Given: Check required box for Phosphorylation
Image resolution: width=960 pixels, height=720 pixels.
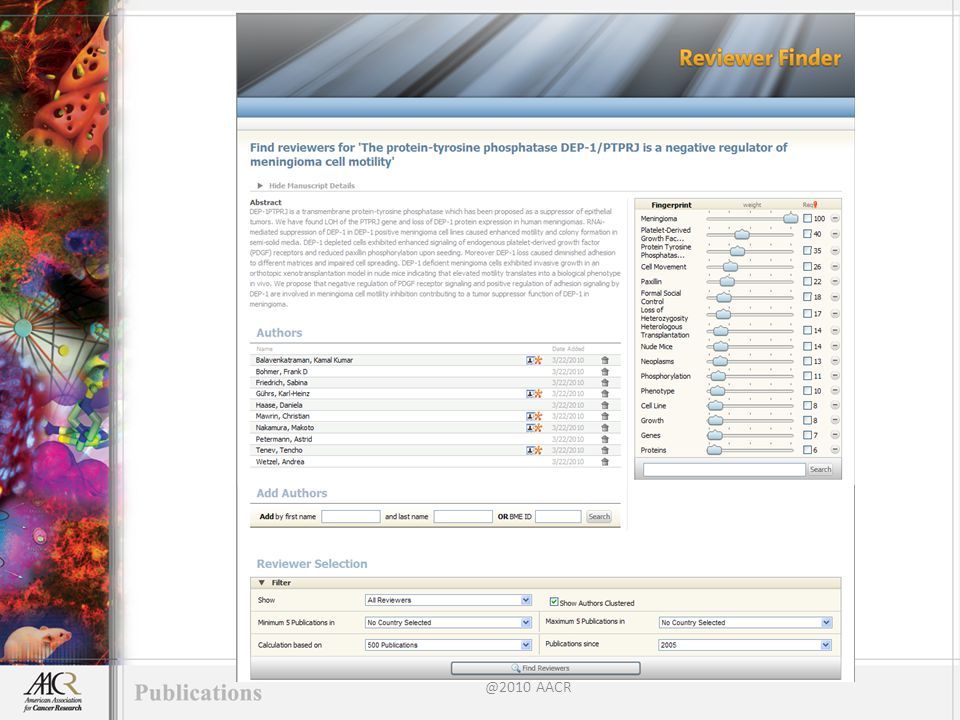Looking at the screenshot, I should pyautogui.click(x=808, y=376).
